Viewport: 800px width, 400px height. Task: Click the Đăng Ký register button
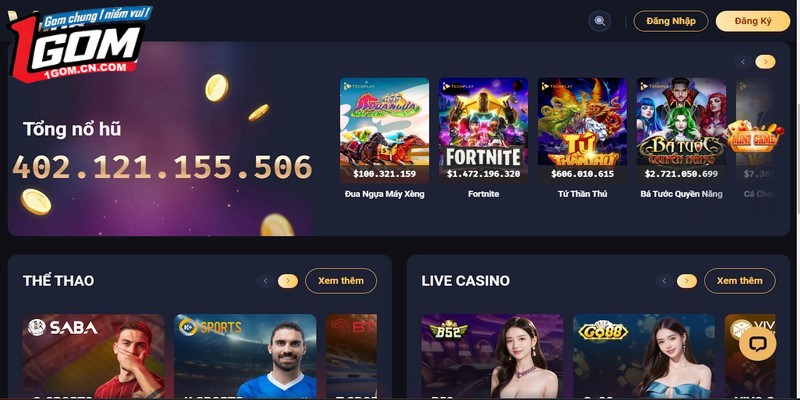(753, 21)
